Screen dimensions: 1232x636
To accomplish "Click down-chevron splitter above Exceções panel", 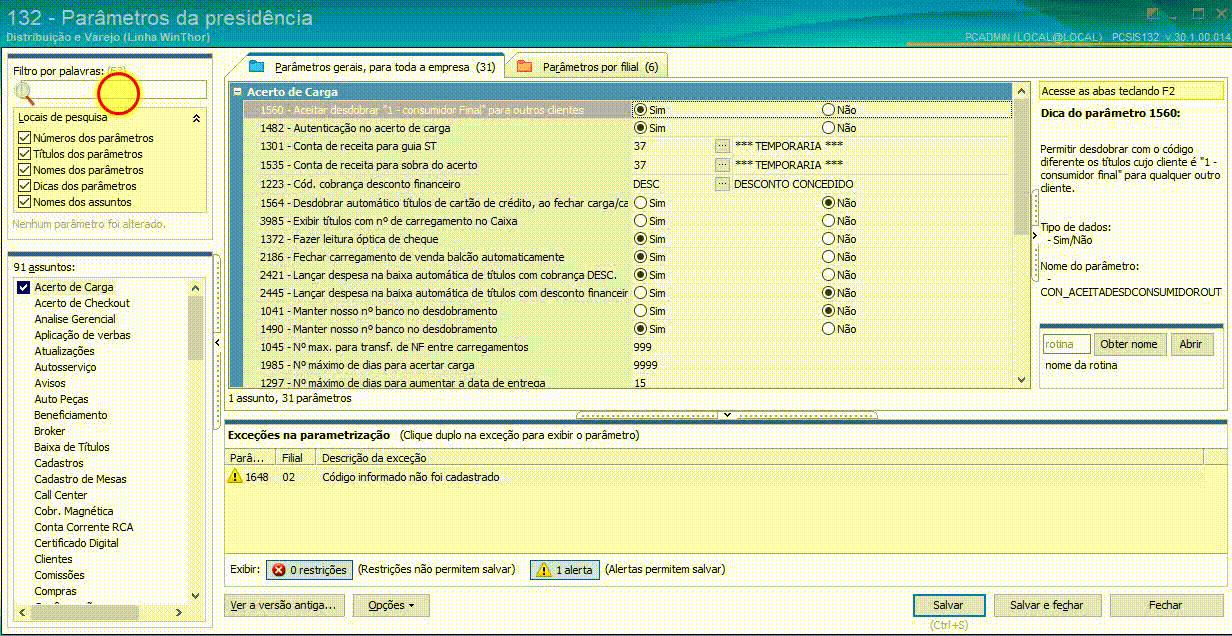I will click(727, 414).
